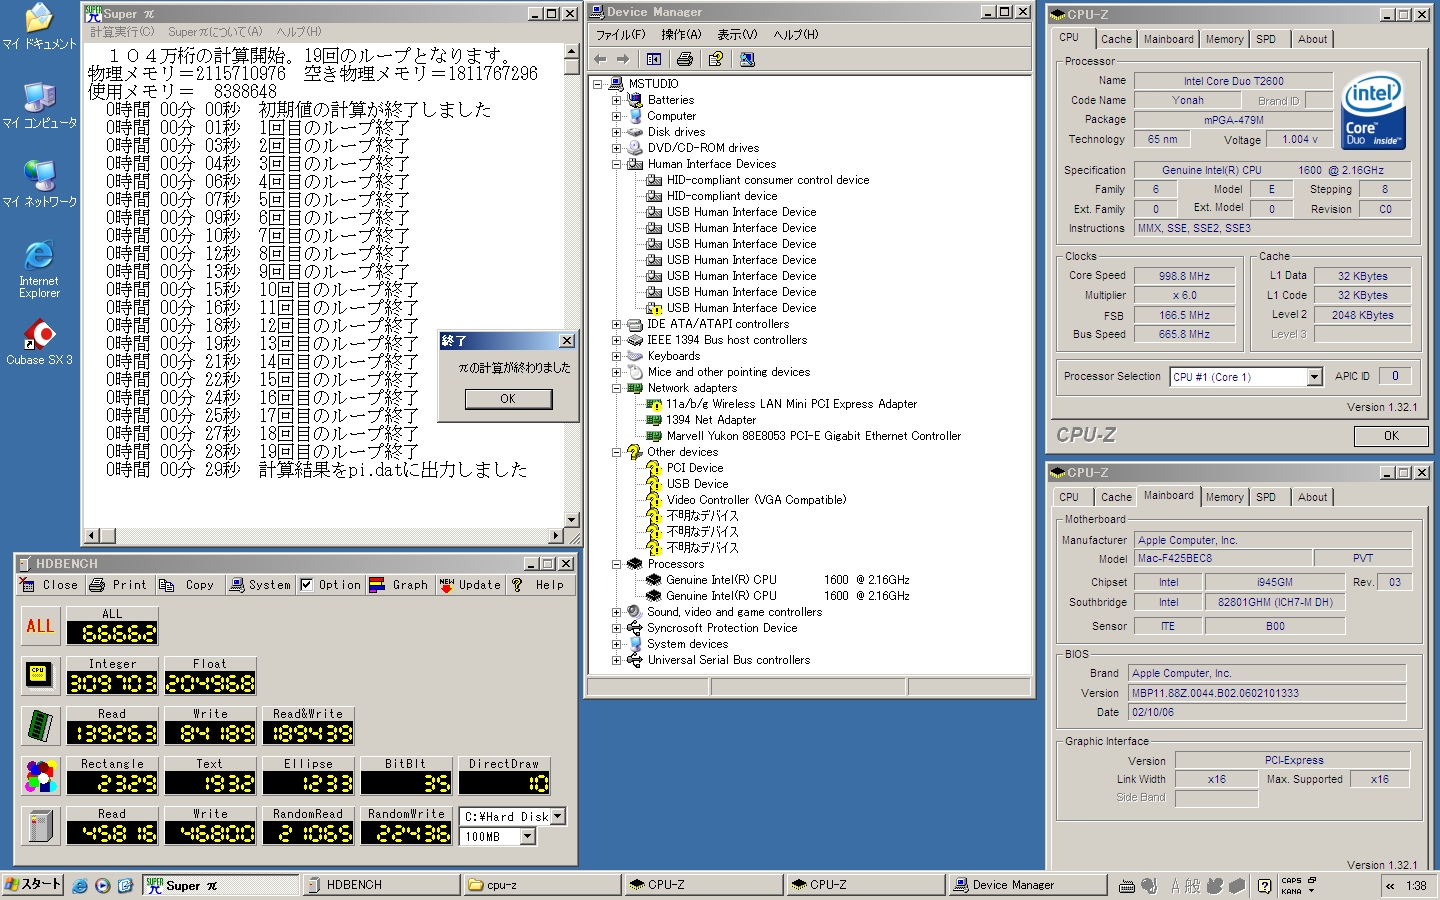Expand Universal Serial Bus controllers node
Image resolution: width=1440 pixels, height=900 pixels.
click(617, 660)
